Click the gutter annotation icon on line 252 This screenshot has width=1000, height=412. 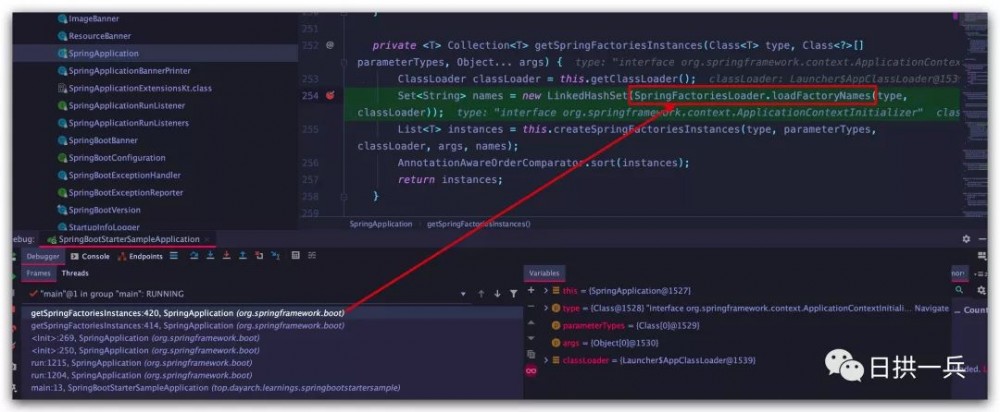pyautogui.click(x=330, y=45)
